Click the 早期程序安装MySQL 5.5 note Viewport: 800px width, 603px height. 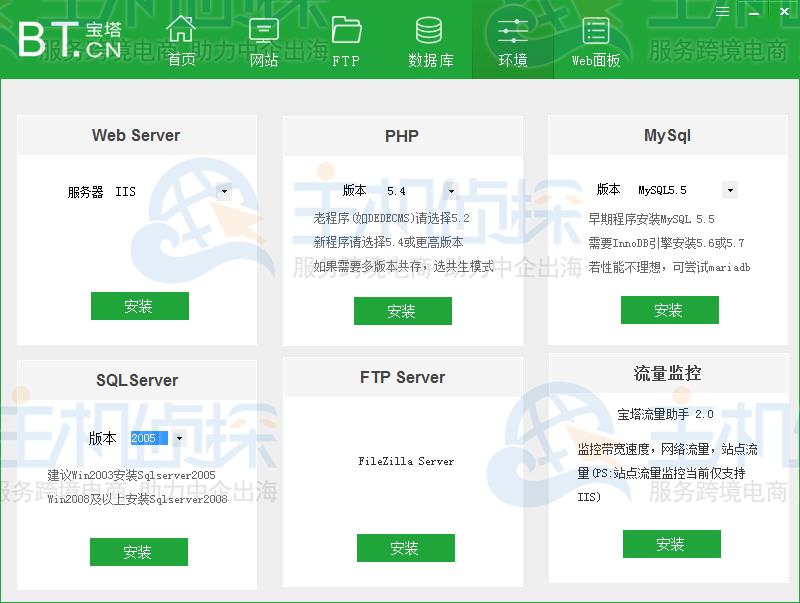(652, 219)
